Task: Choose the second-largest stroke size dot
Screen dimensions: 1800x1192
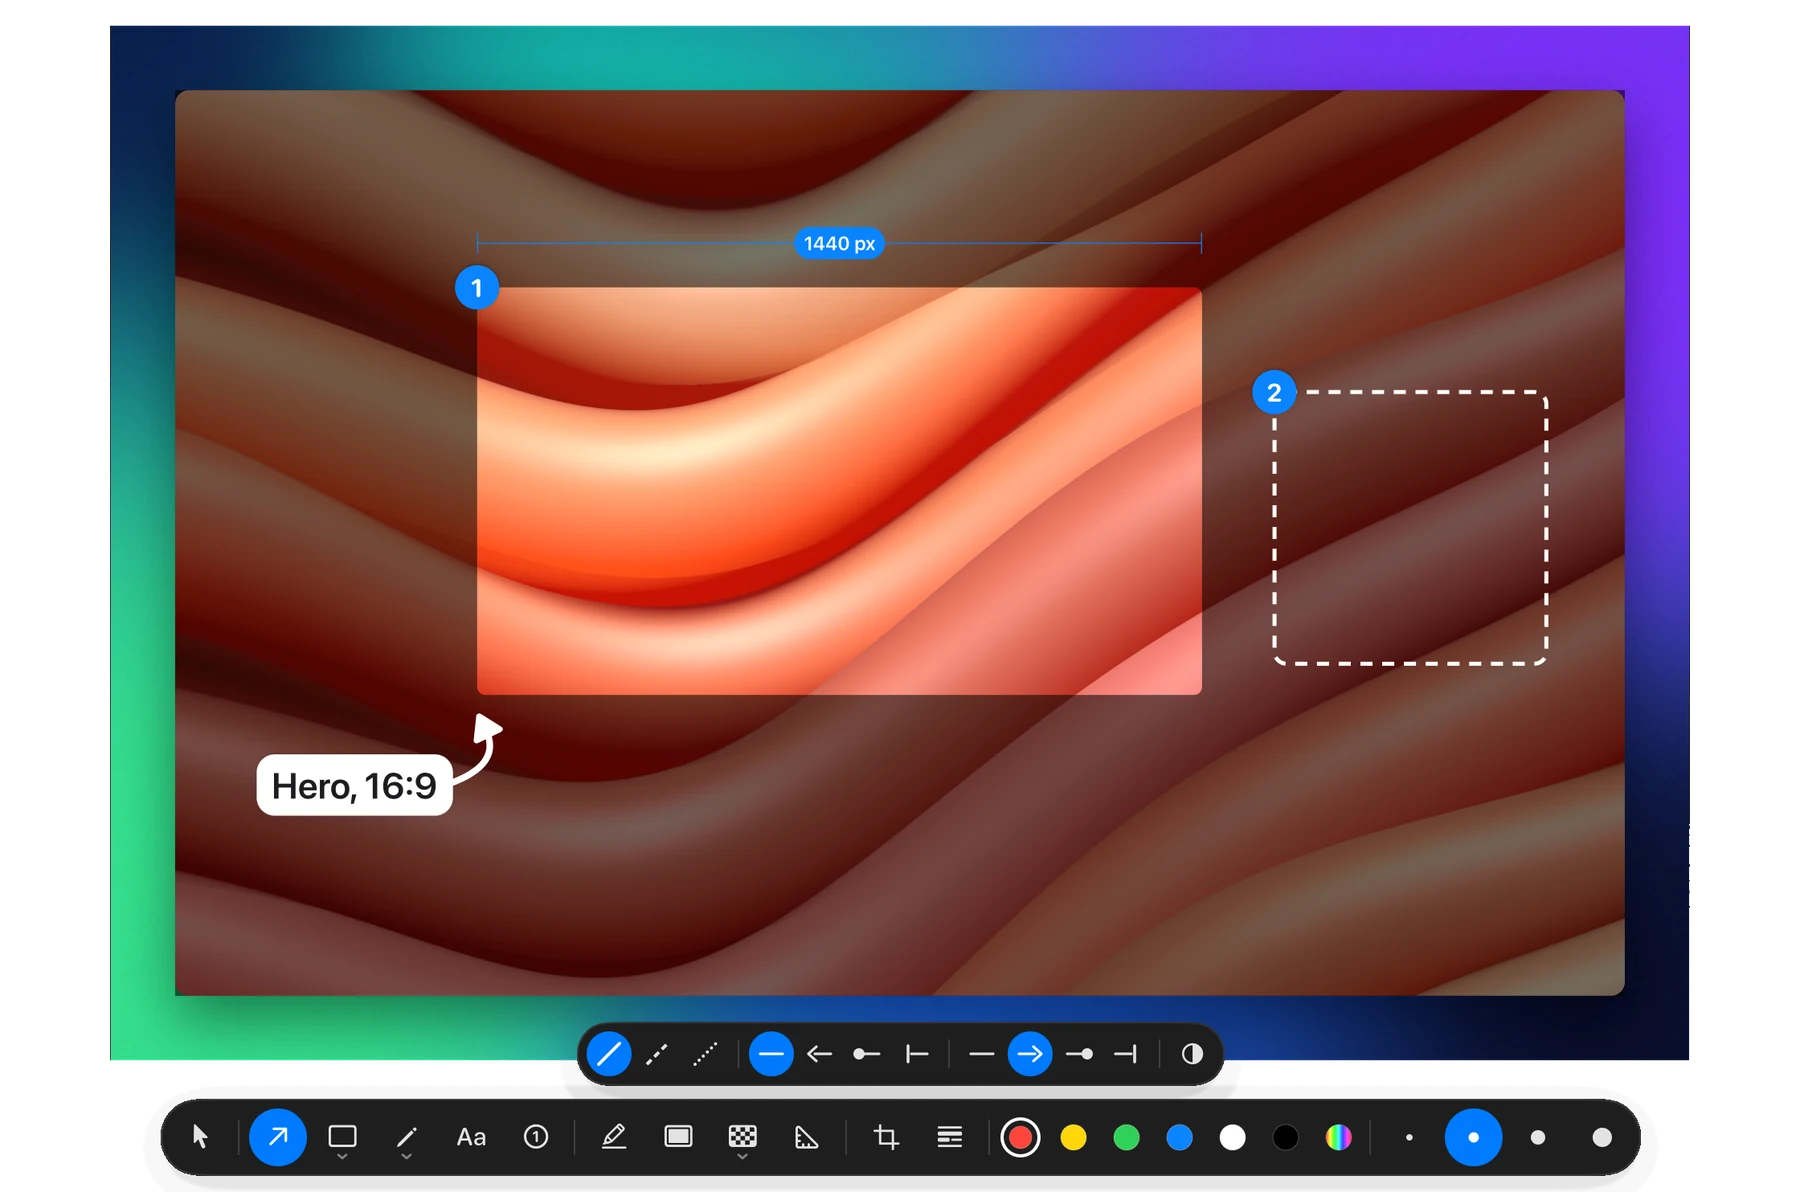Action: pyautogui.click(x=1538, y=1137)
